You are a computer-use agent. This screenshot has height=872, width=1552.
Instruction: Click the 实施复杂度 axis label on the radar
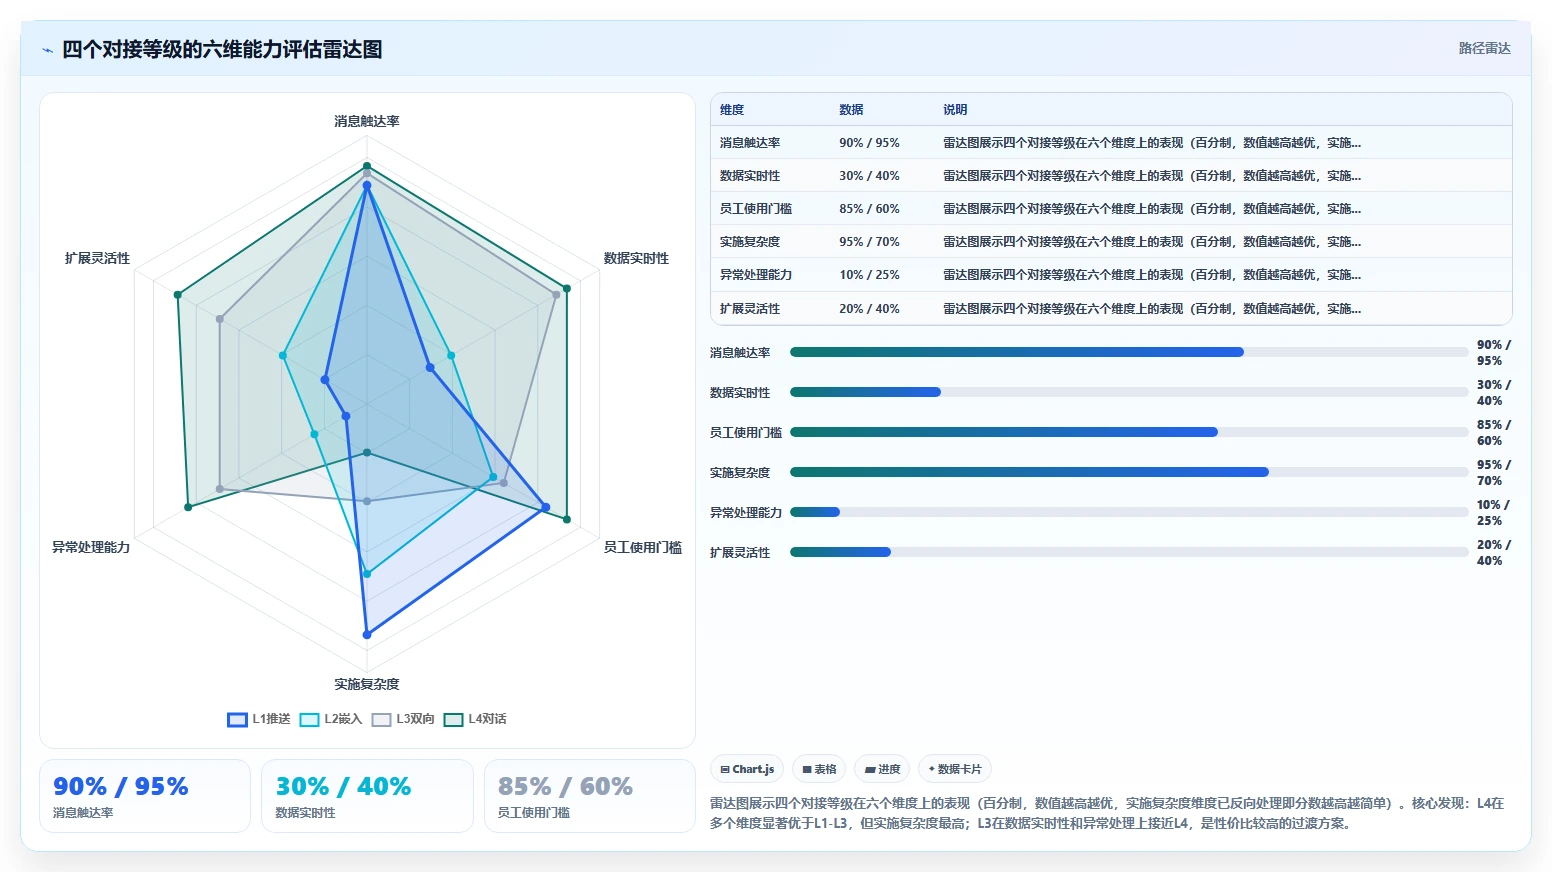(367, 684)
